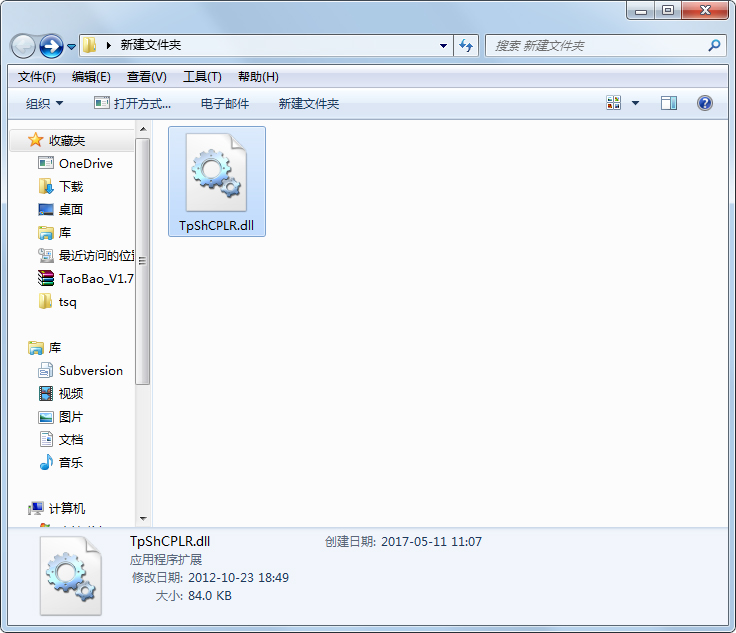Click the window maximize button
The image size is (736, 633).
coord(668,10)
